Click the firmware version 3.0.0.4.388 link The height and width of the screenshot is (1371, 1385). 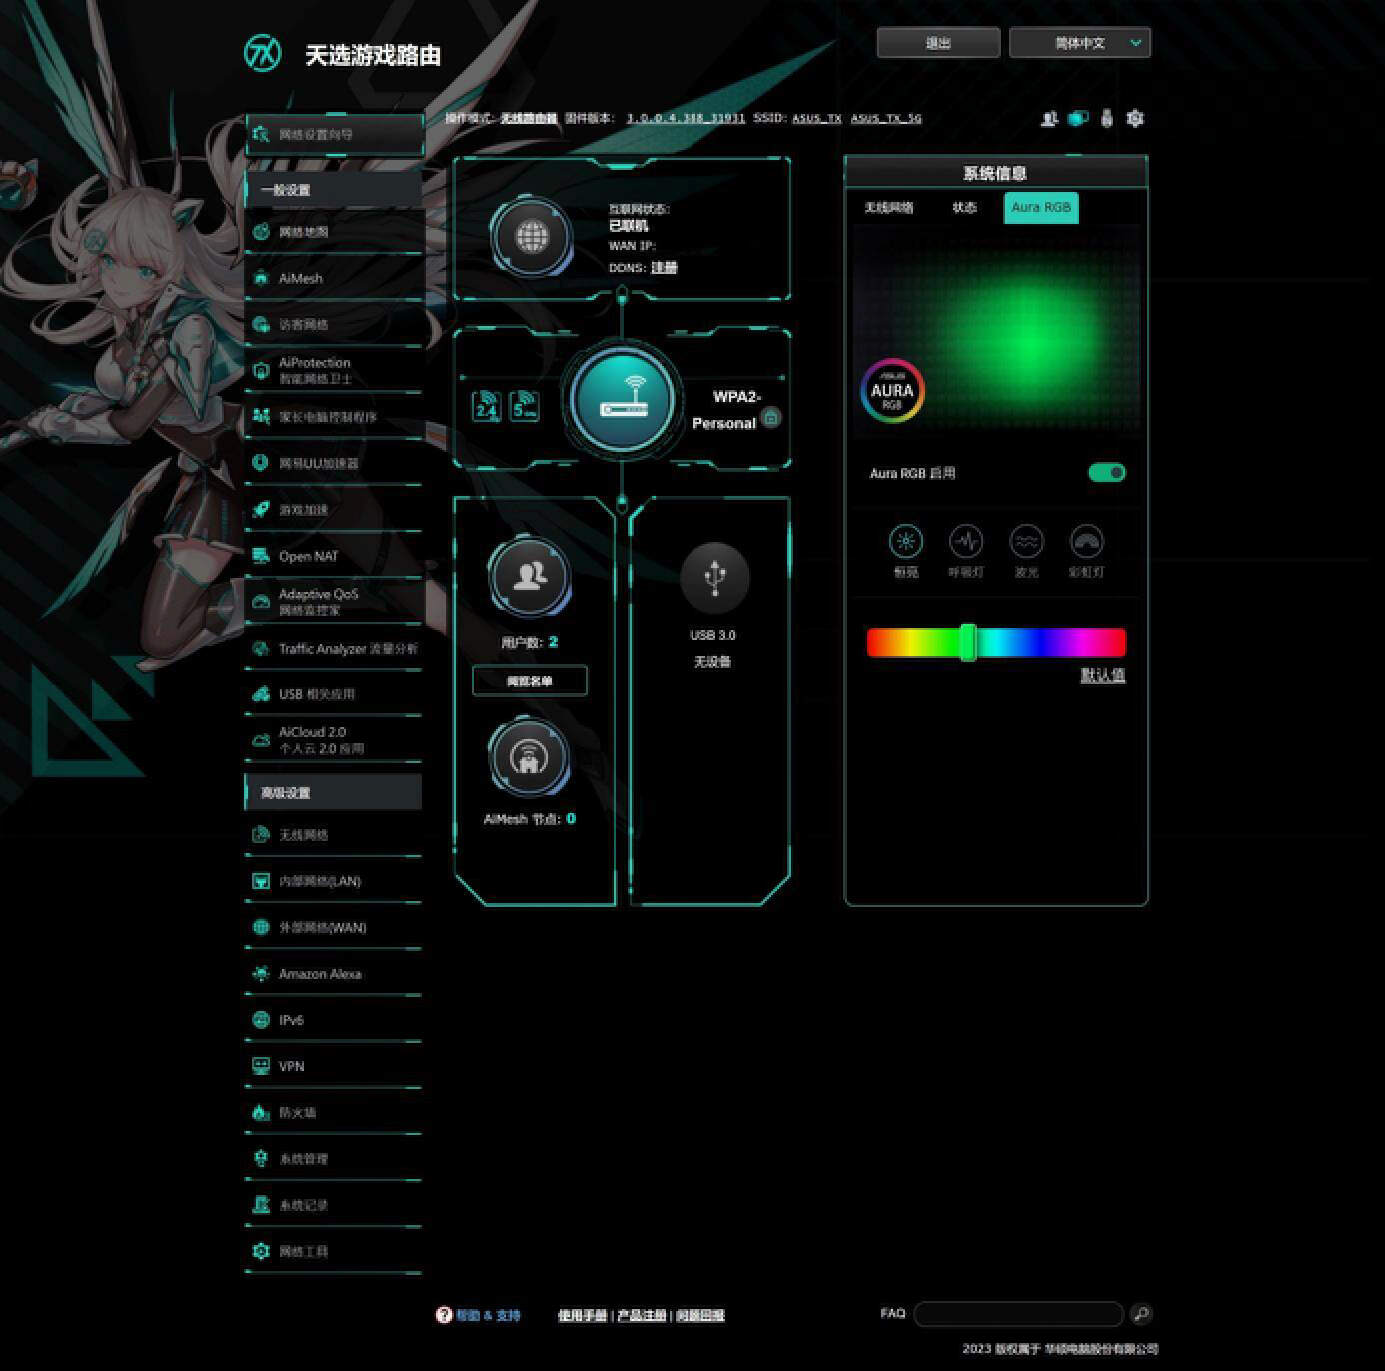[x=686, y=118]
